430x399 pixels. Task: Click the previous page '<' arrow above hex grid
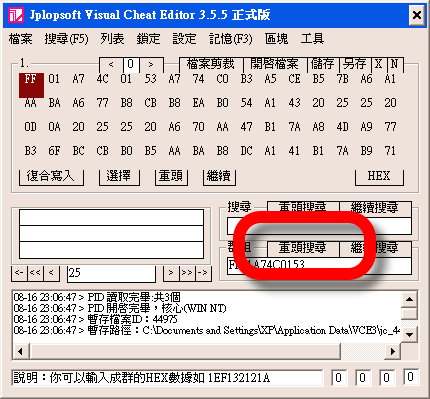coord(111,65)
